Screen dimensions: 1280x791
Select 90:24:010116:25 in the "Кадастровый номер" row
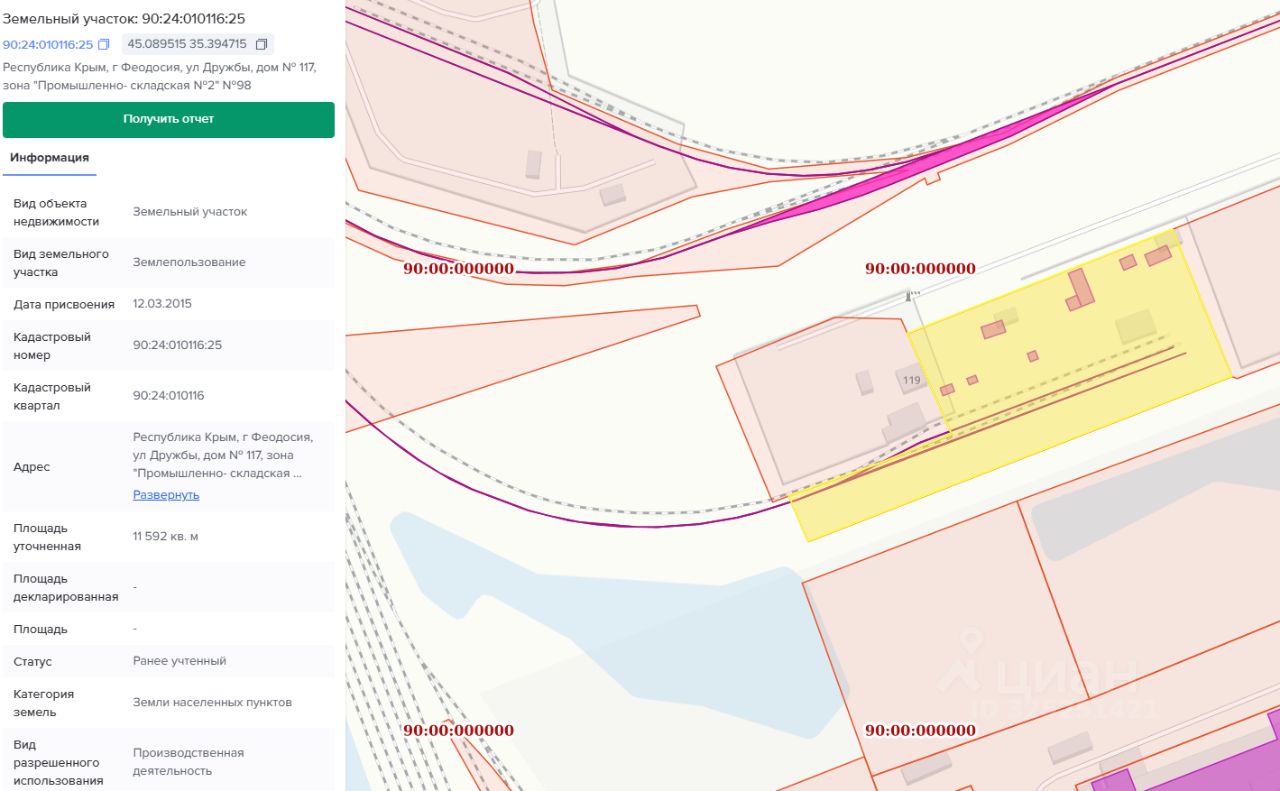coord(178,345)
